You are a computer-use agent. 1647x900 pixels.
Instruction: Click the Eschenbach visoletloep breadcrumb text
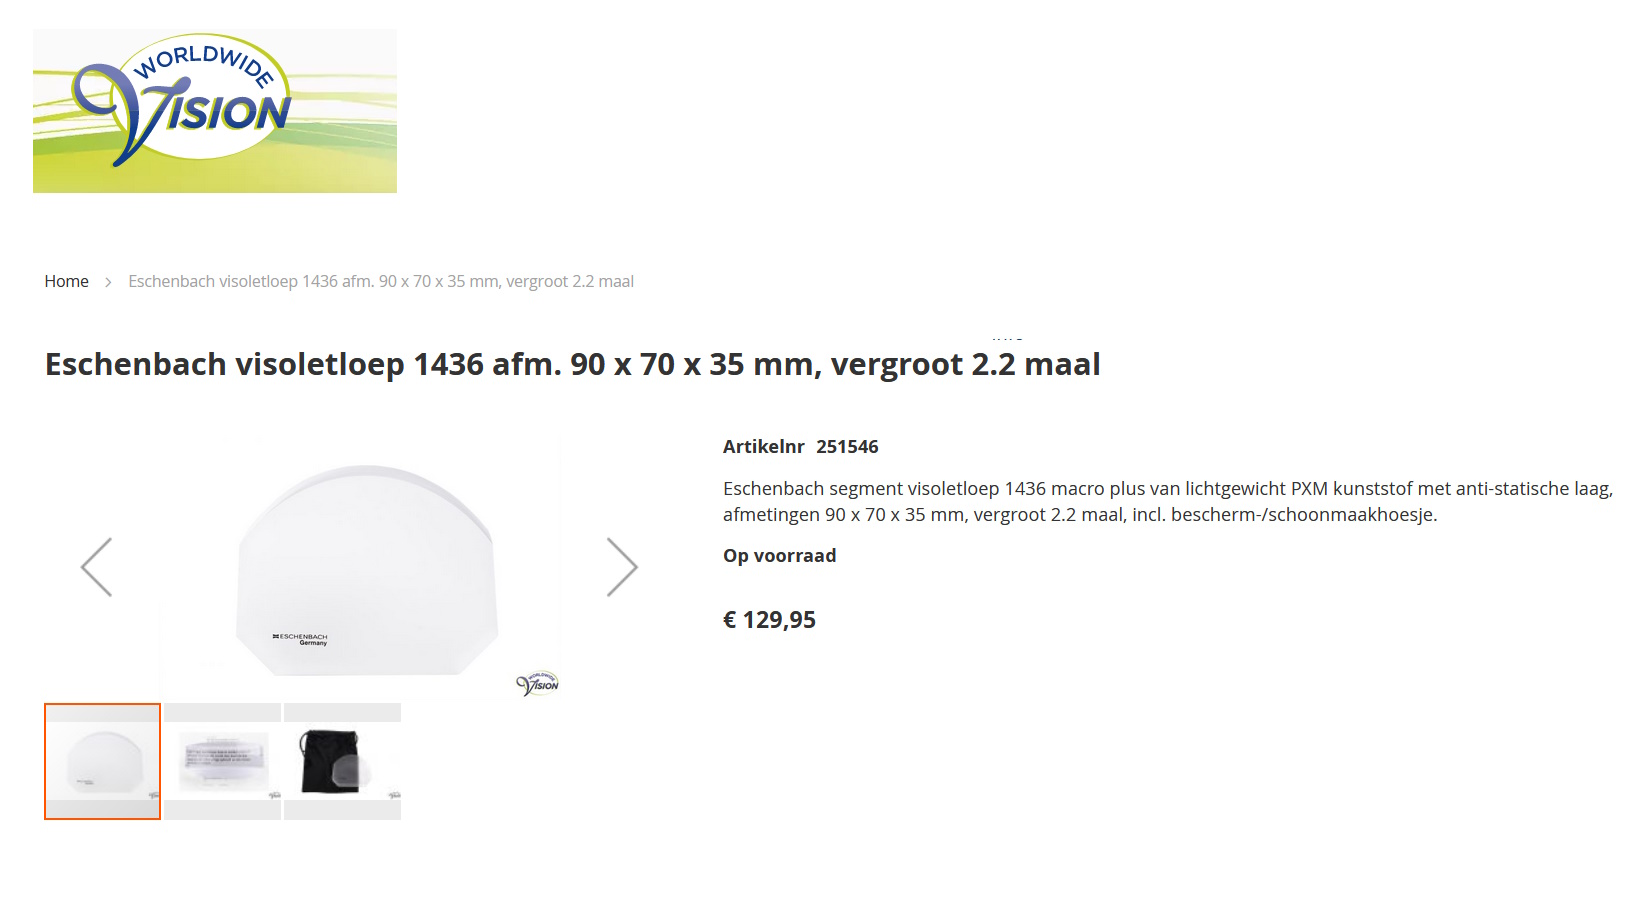(x=380, y=282)
